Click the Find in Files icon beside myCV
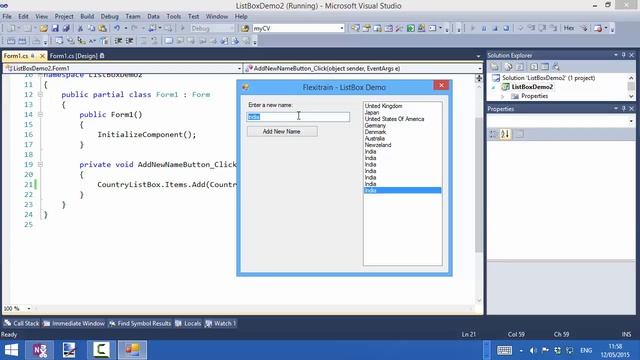The image size is (640, 360). pos(245,28)
